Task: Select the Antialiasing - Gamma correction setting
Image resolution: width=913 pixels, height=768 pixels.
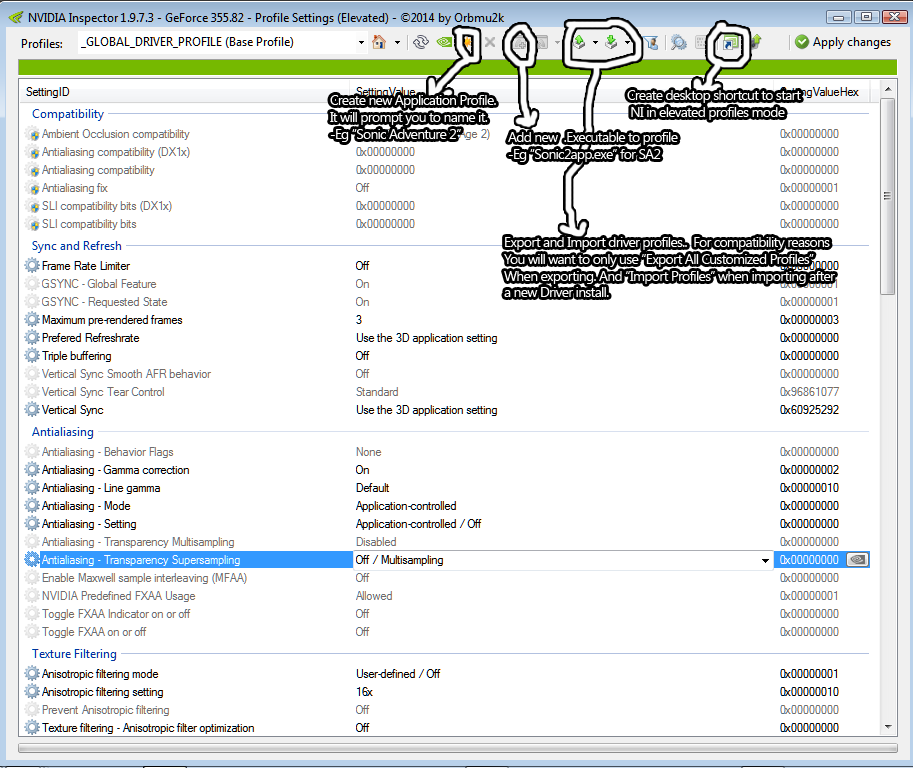Action: [x=115, y=470]
